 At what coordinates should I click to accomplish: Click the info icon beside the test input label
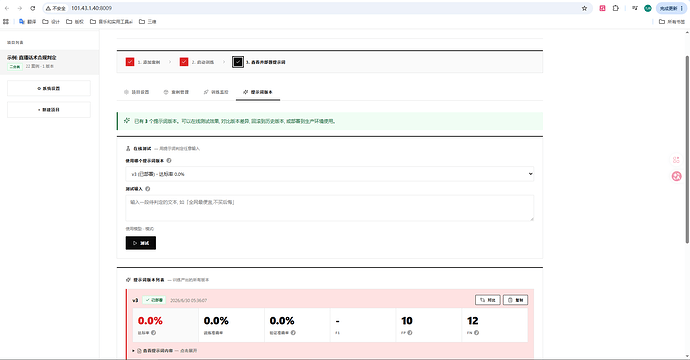click(148, 189)
